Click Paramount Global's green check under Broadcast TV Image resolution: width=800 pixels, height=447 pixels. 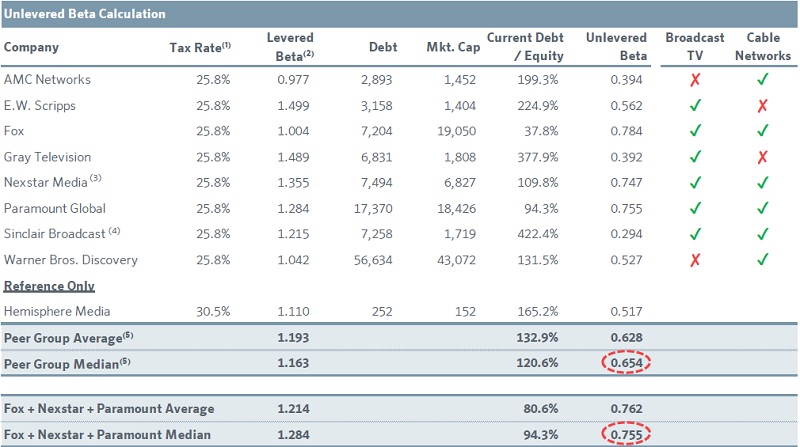coord(691,208)
